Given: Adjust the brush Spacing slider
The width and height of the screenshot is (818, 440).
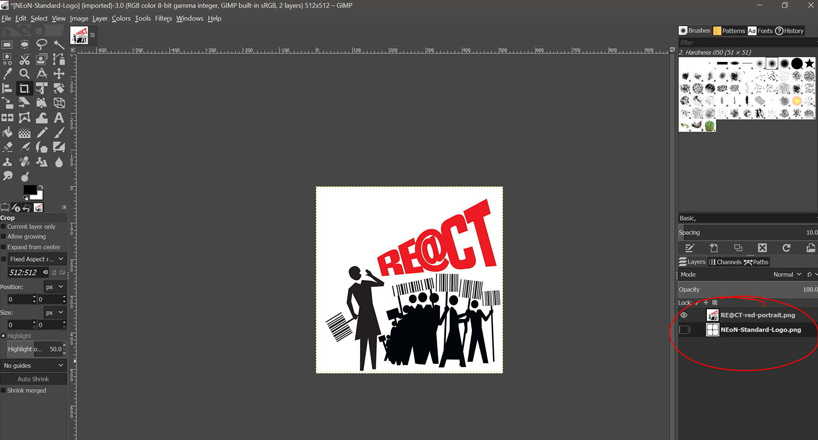Looking at the screenshot, I should tap(748, 233).
